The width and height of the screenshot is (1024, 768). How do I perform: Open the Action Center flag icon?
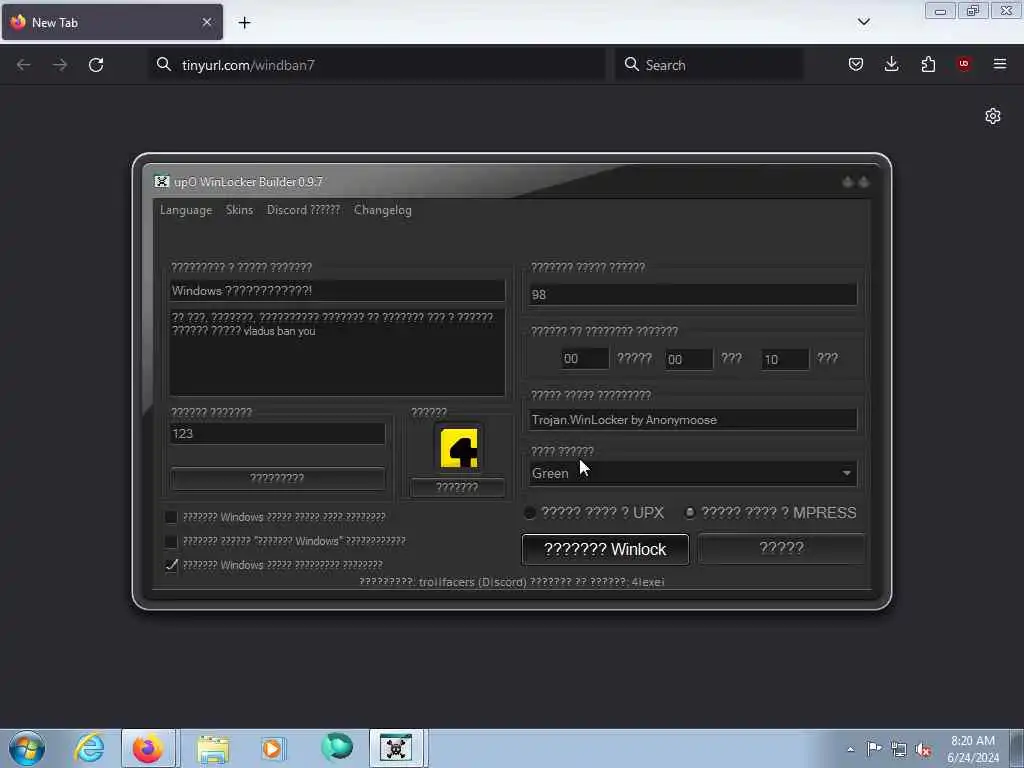point(874,749)
